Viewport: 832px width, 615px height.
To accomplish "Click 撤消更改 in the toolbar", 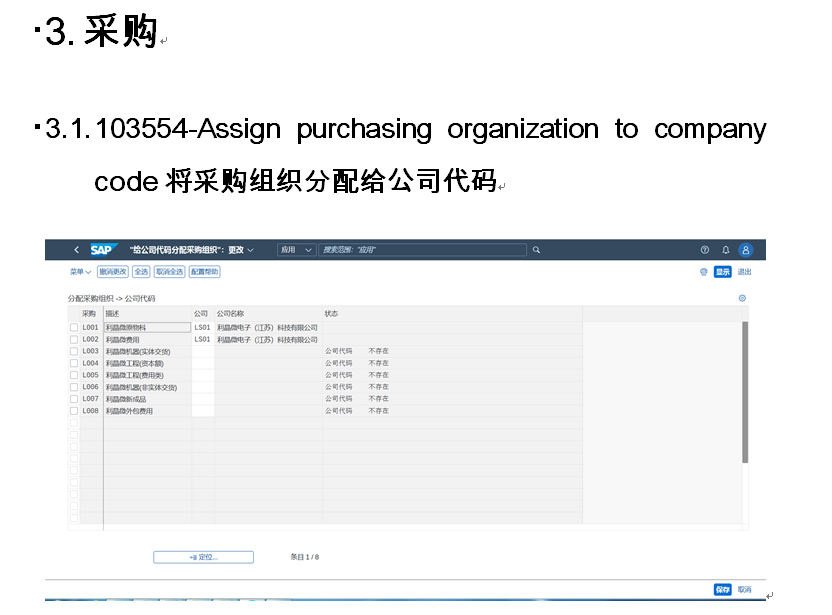I will point(113,272).
